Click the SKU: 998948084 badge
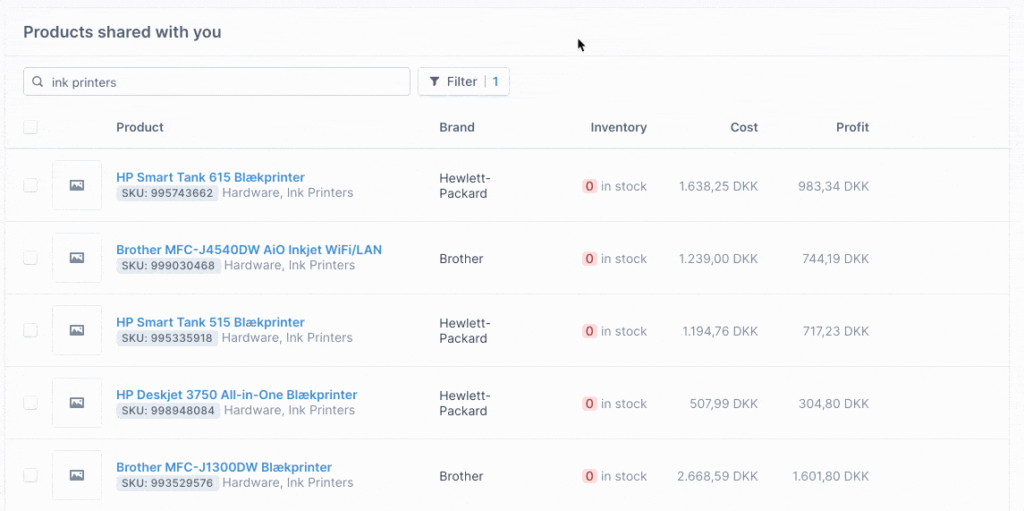This screenshot has width=1024, height=511. tap(168, 410)
